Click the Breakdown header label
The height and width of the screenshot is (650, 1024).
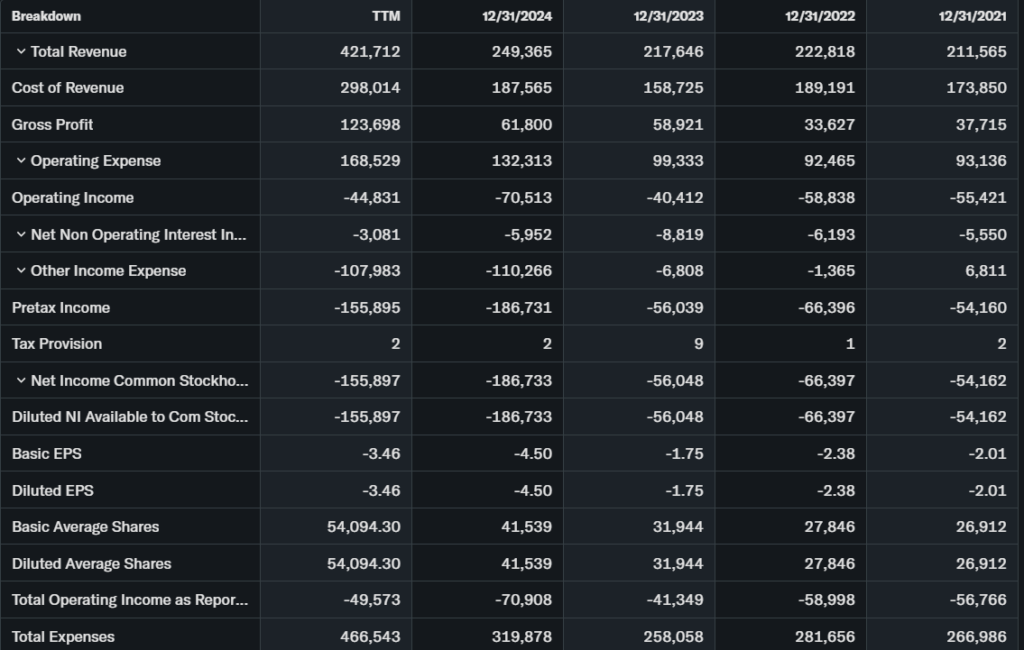point(46,16)
